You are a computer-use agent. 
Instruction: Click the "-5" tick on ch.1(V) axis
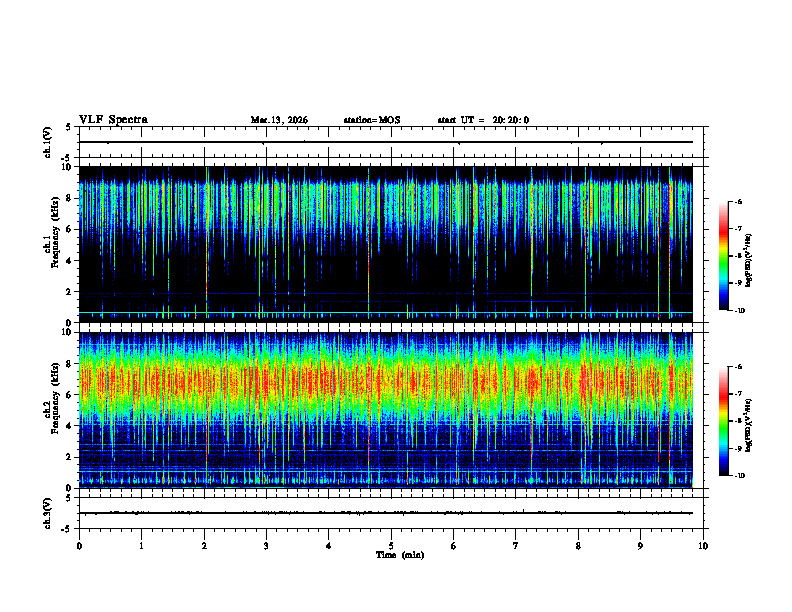[66, 158]
